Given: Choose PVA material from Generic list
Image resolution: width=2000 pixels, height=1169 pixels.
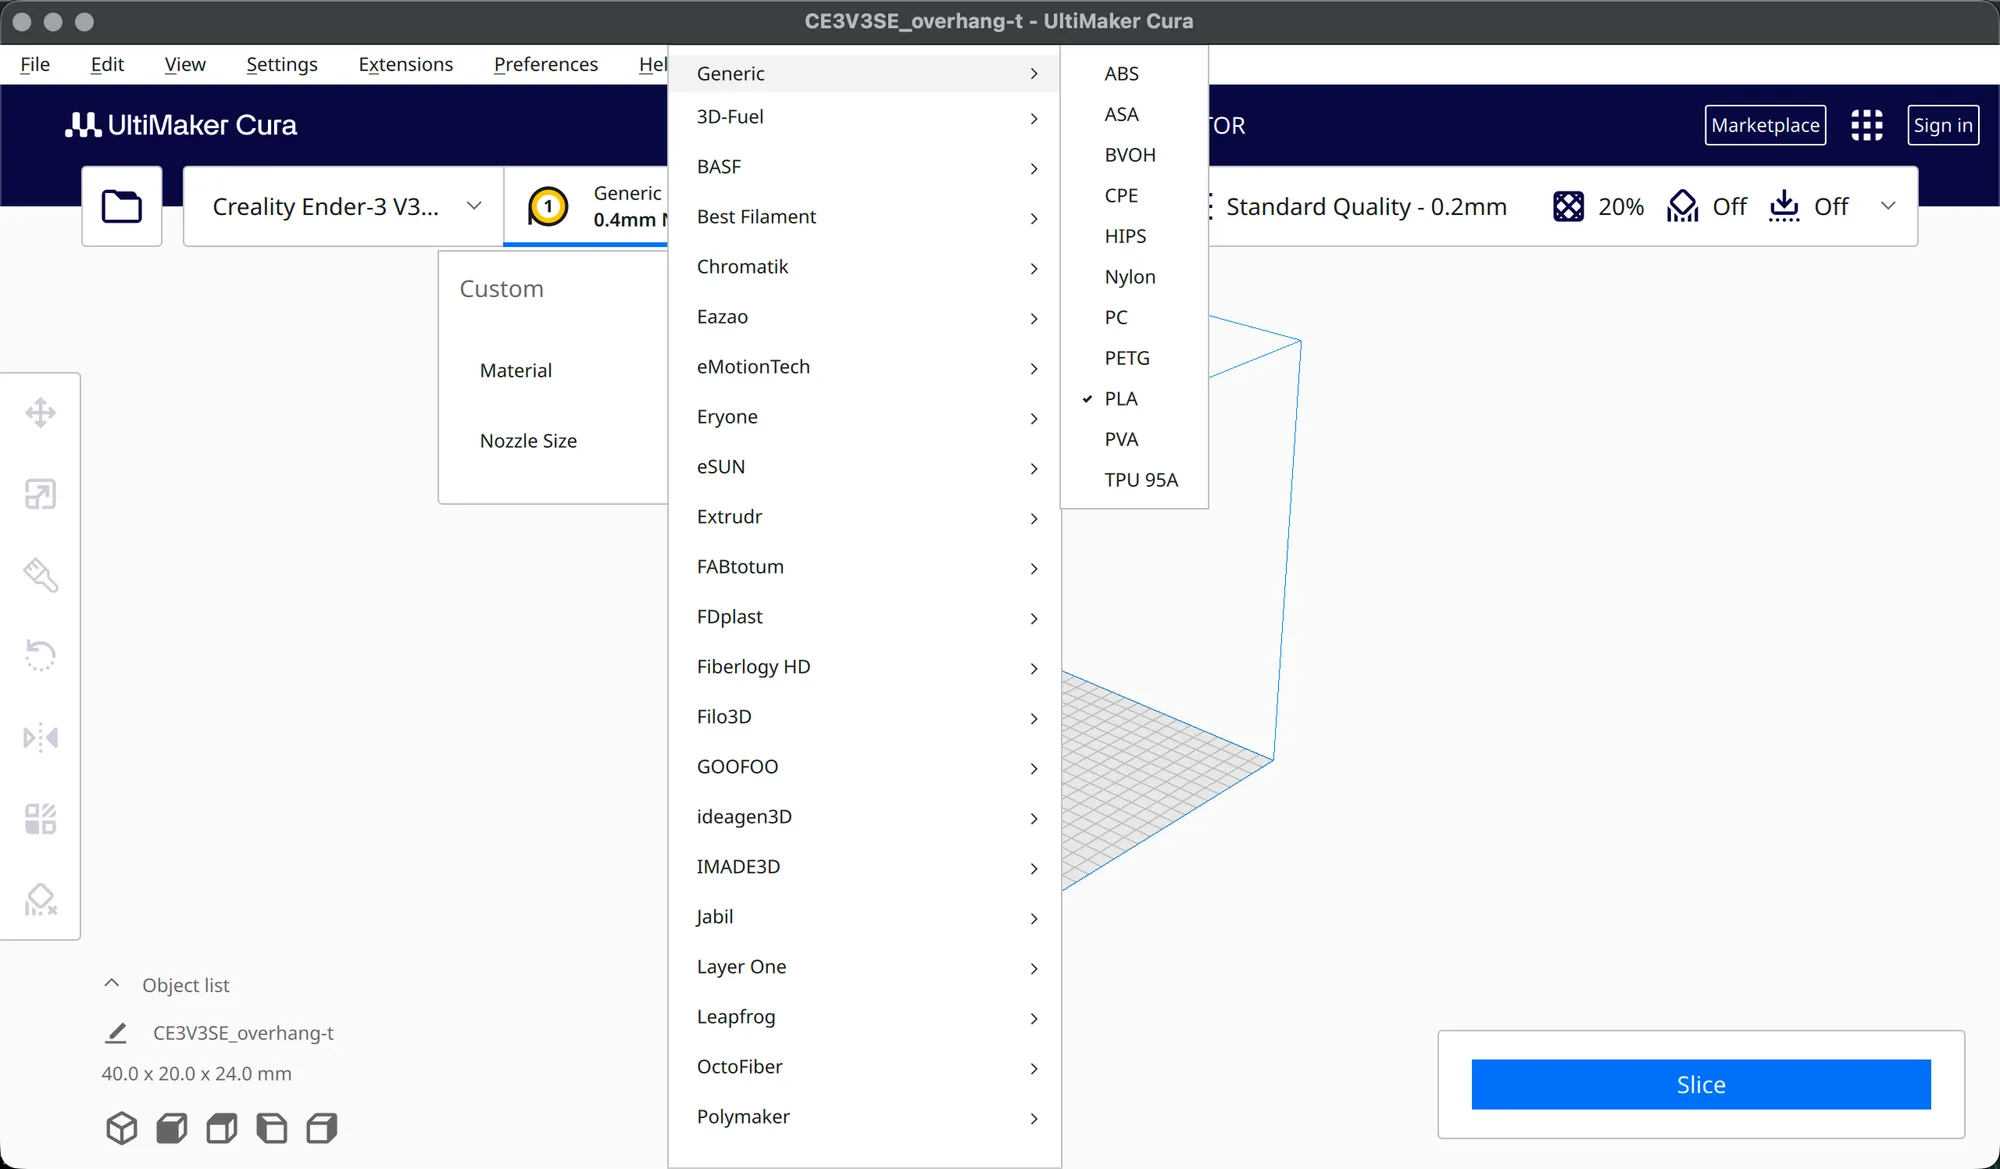Looking at the screenshot, I should click(1134, 439).
